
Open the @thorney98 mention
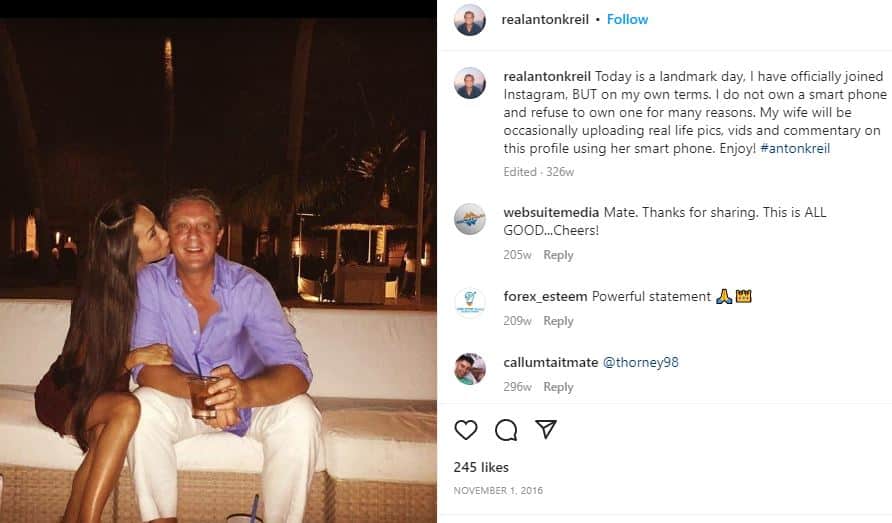pyautogui.click(x=641, y=362)
